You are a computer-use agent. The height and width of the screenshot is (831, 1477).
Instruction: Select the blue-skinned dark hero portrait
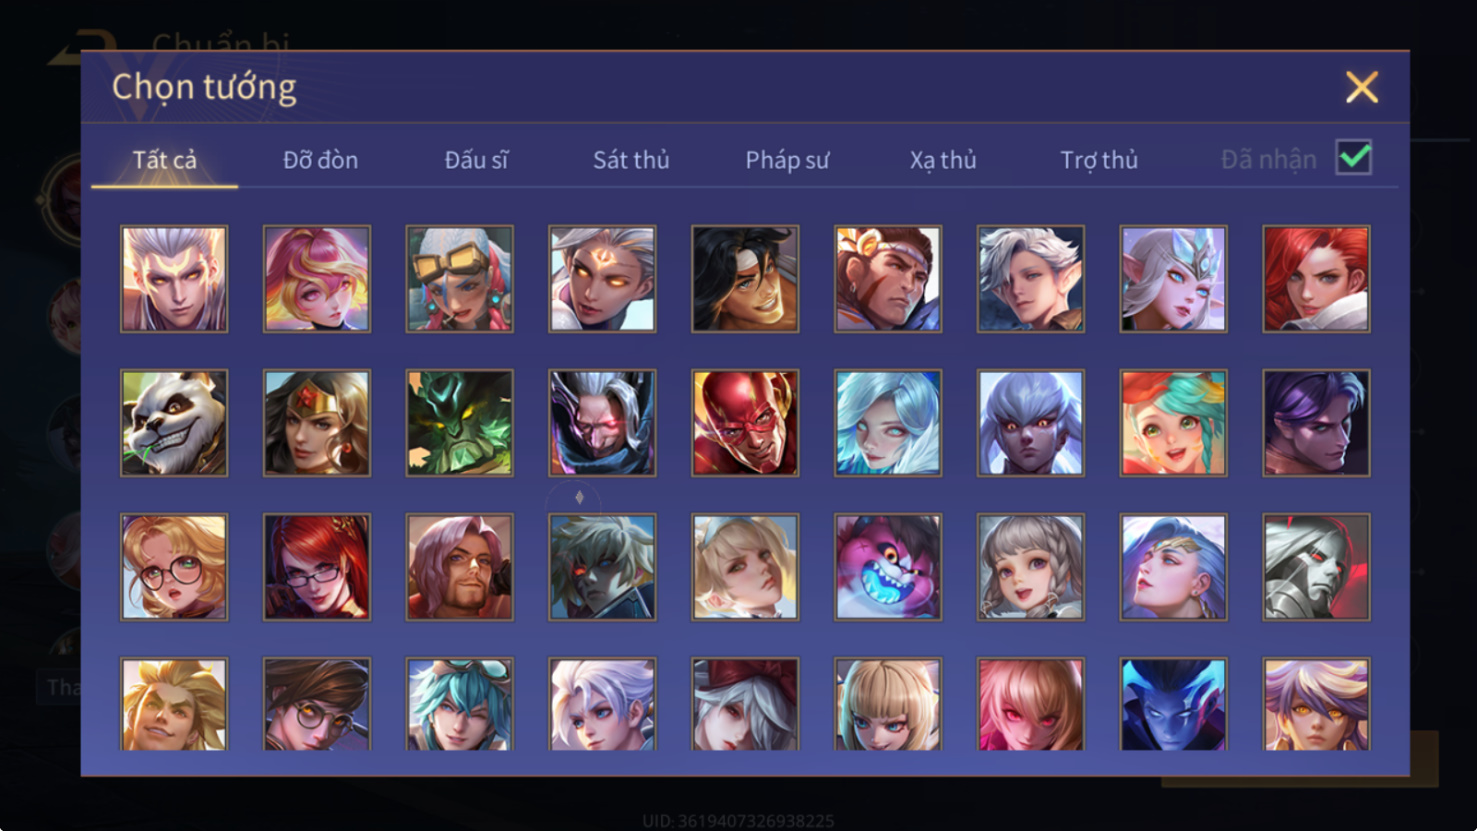click(1173, 704)
